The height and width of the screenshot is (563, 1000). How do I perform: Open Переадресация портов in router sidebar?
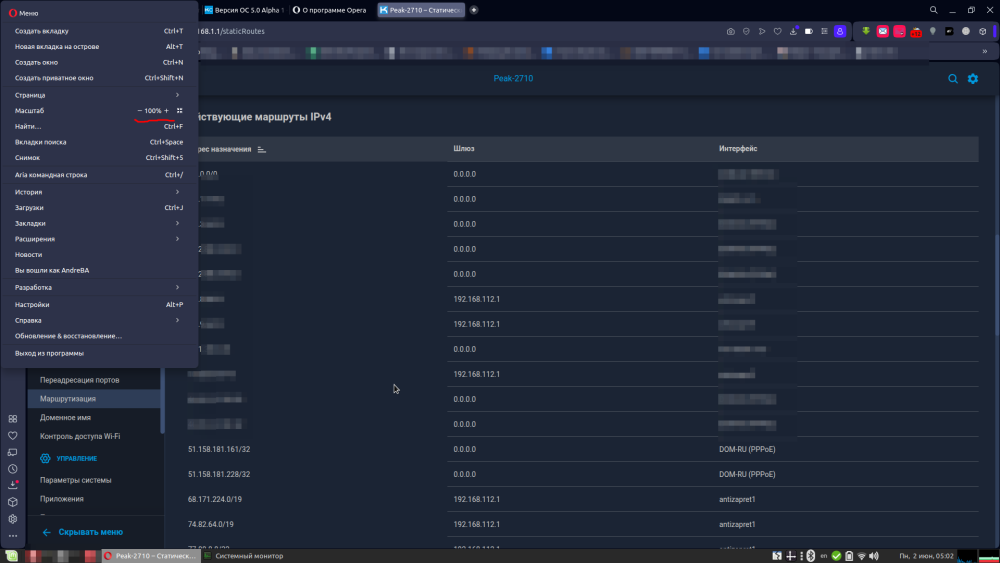click(80, 380)
